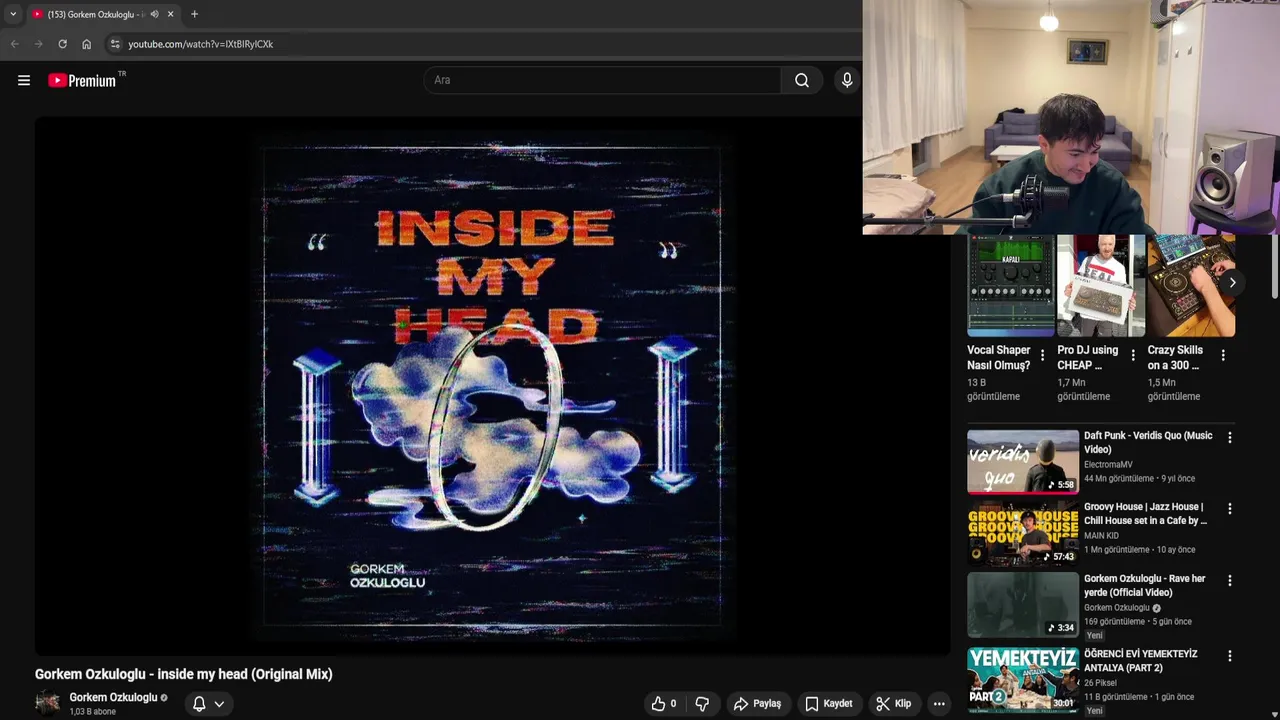This screenshot has height=720, width=1280.
Task: Reload the page in browser toolbar
Action: click(62, 44)
